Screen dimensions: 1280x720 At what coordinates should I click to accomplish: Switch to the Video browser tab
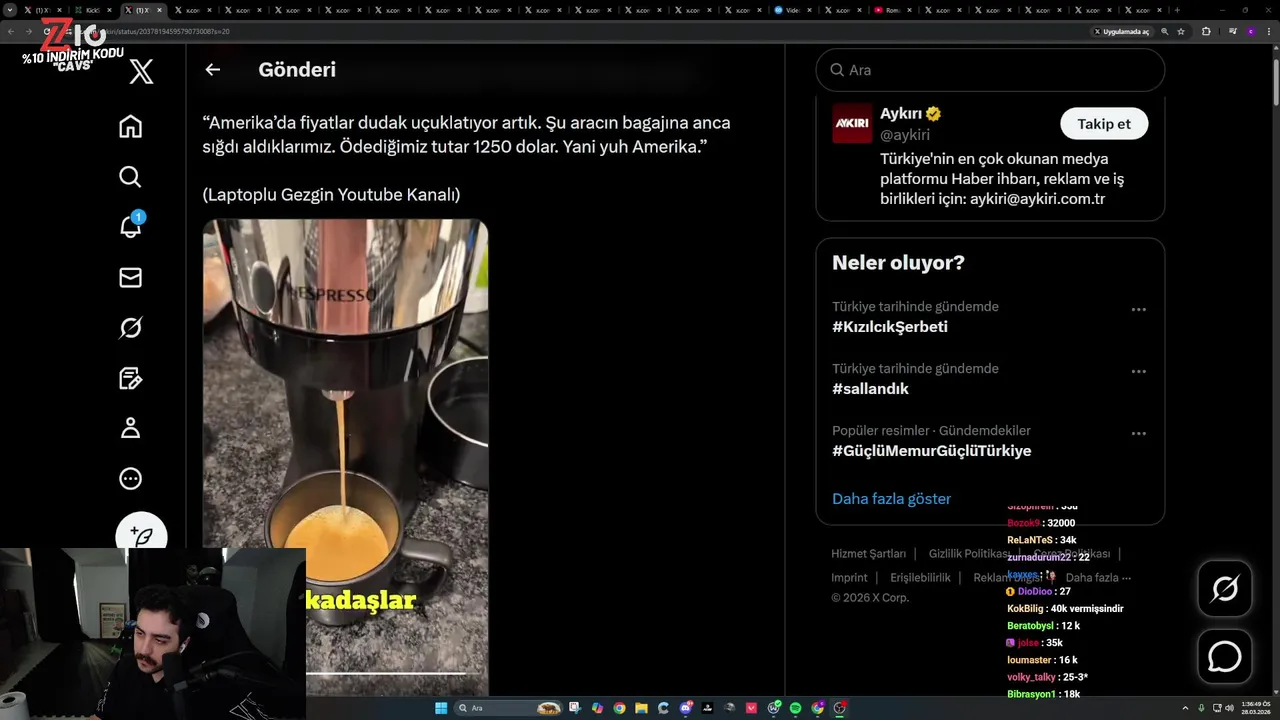(792, 10)
